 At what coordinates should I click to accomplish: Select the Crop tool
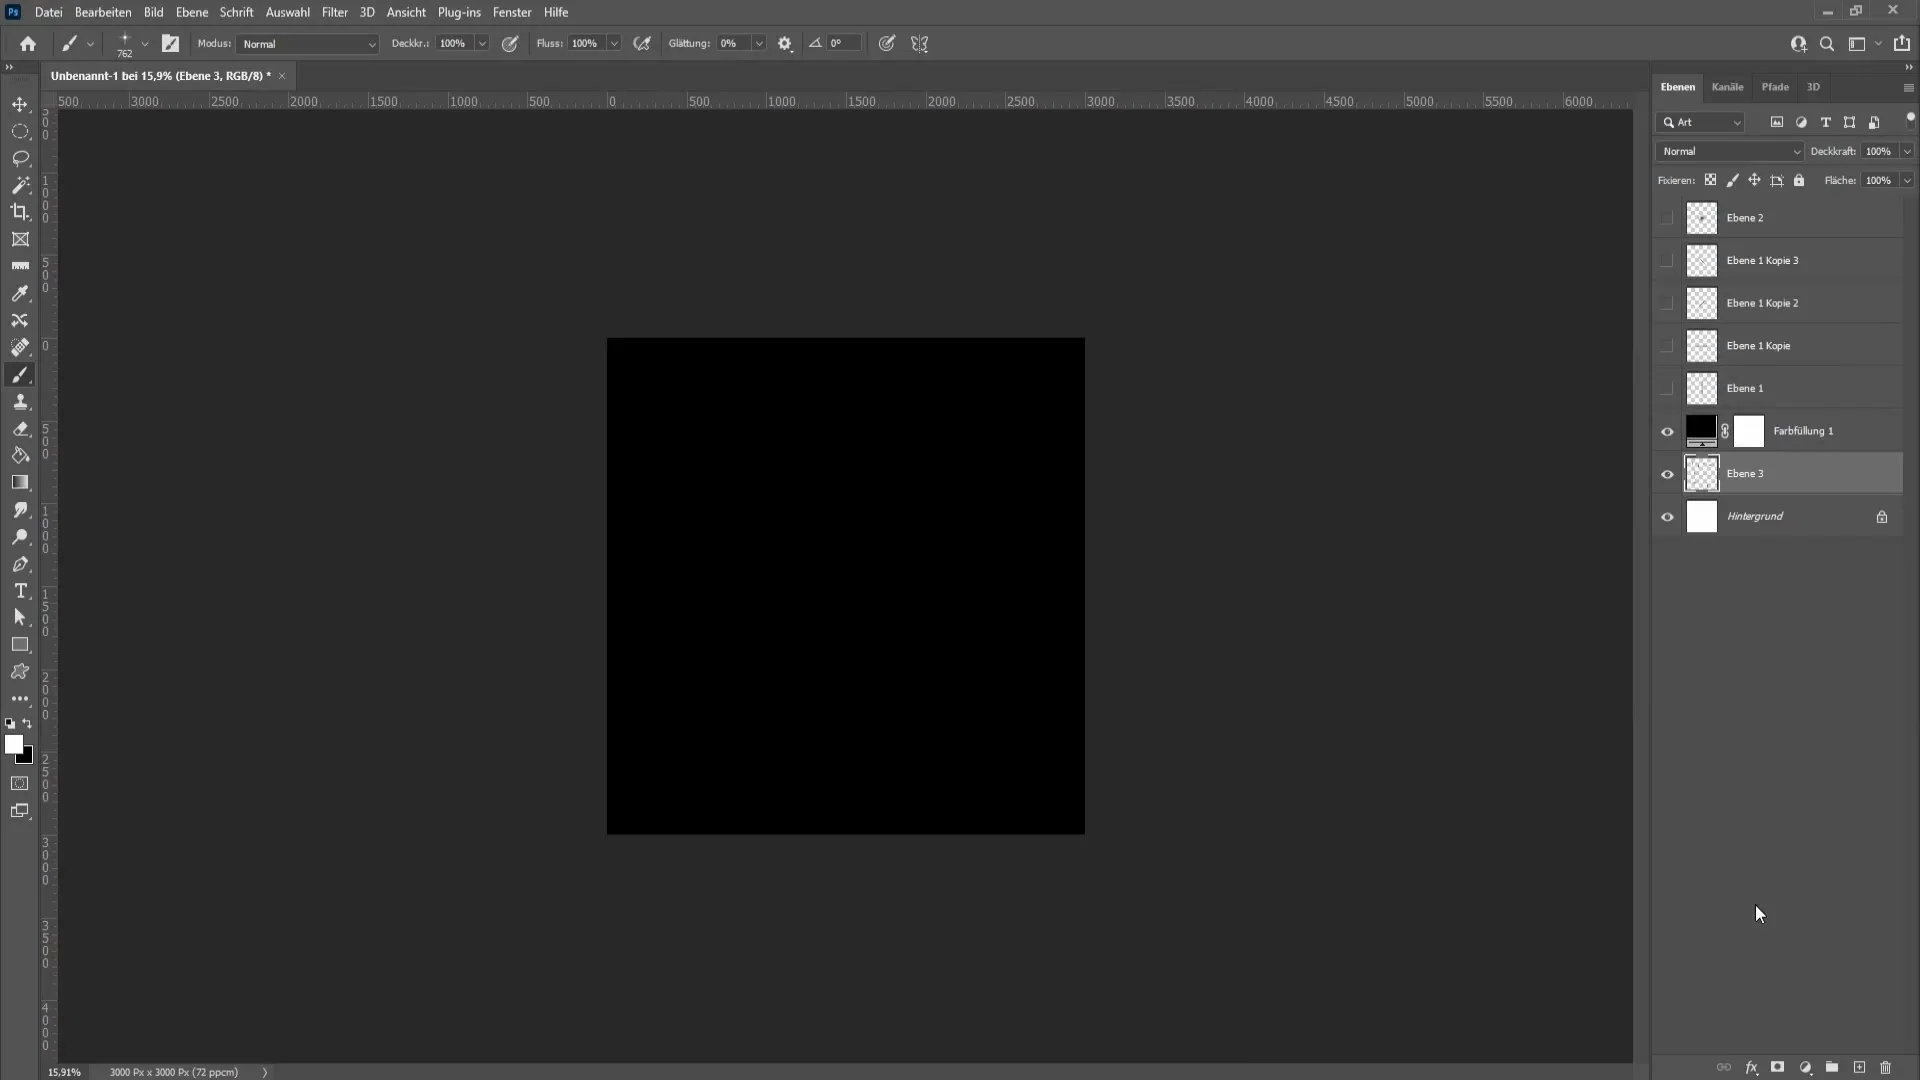coord(20,212)
